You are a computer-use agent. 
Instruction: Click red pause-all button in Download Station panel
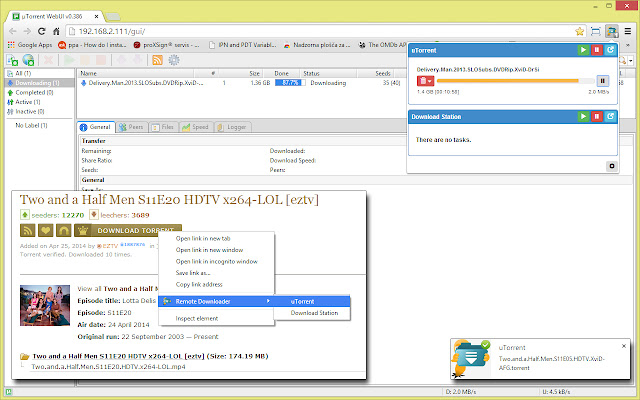[x=597, y=116]
